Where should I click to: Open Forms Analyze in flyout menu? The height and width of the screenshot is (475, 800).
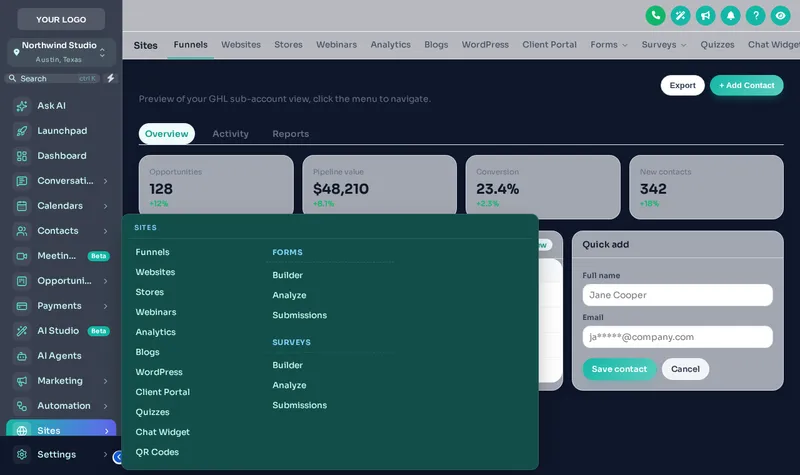click(289, 295)
